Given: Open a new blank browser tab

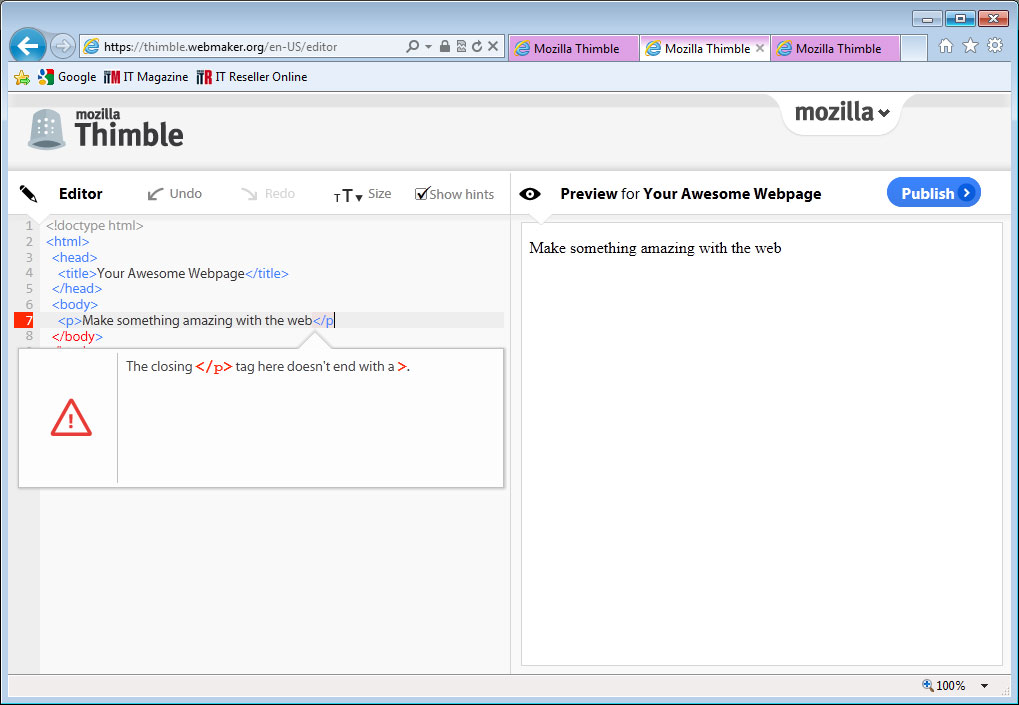Looking at the screenshot, I should pos(914,49).
